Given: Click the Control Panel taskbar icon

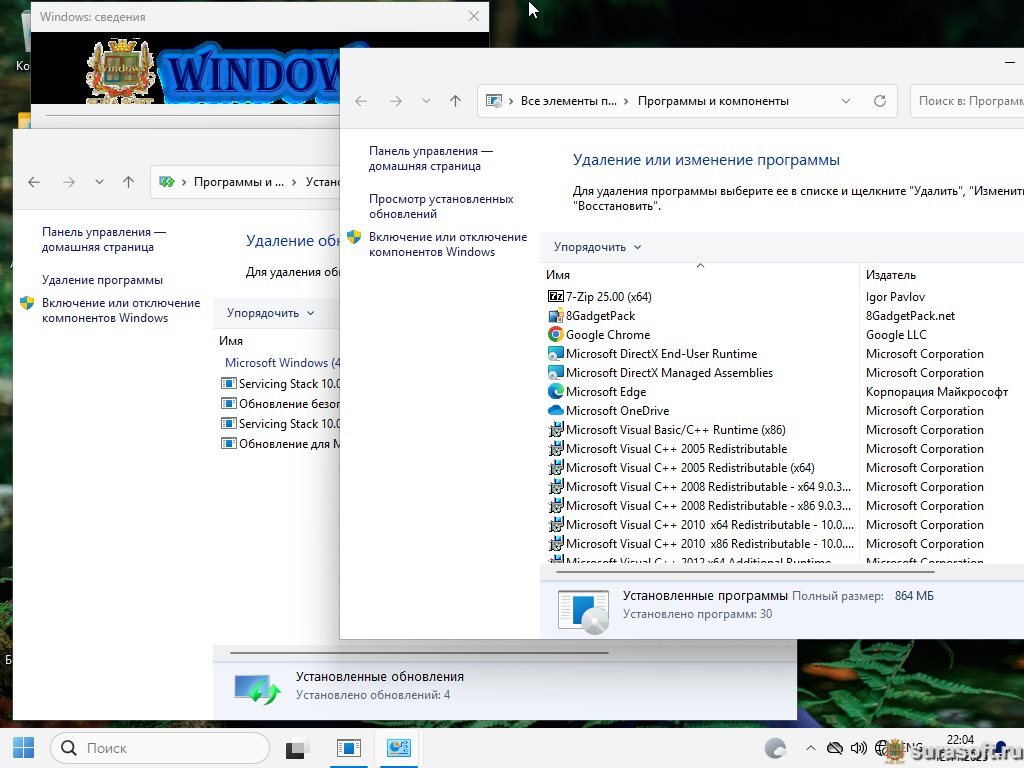Looking at the screenshot, I should [398, 748].
